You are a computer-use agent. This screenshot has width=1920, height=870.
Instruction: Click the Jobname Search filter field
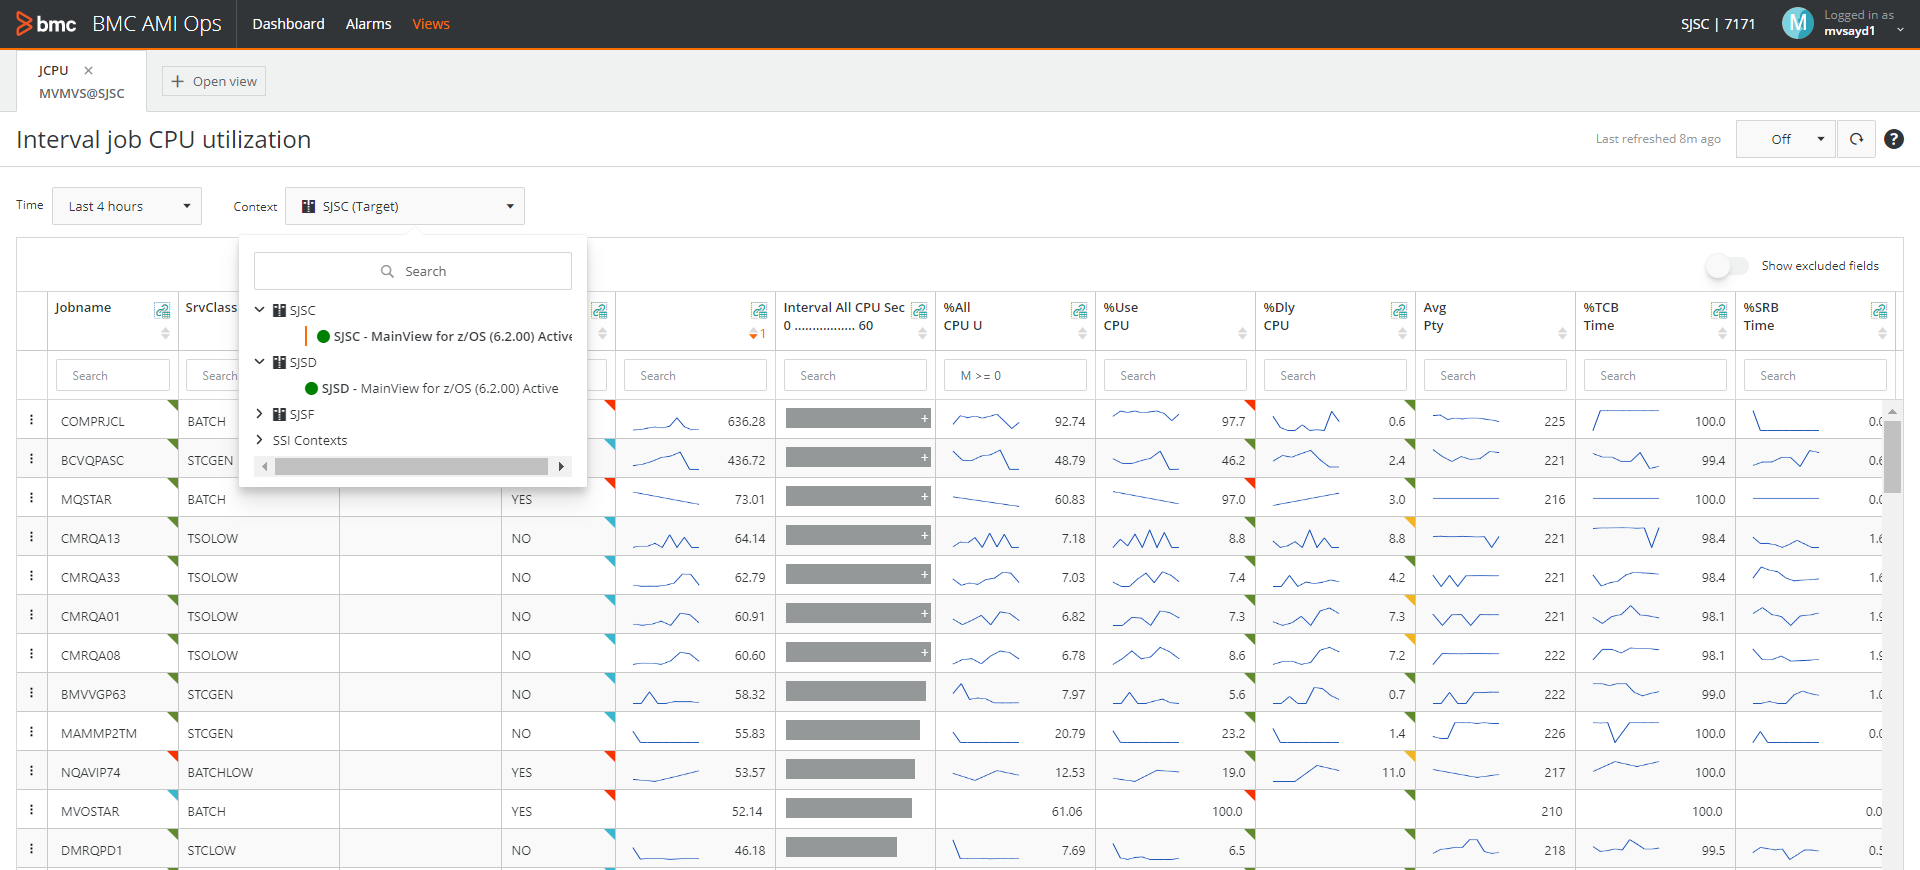coord(113,375)
